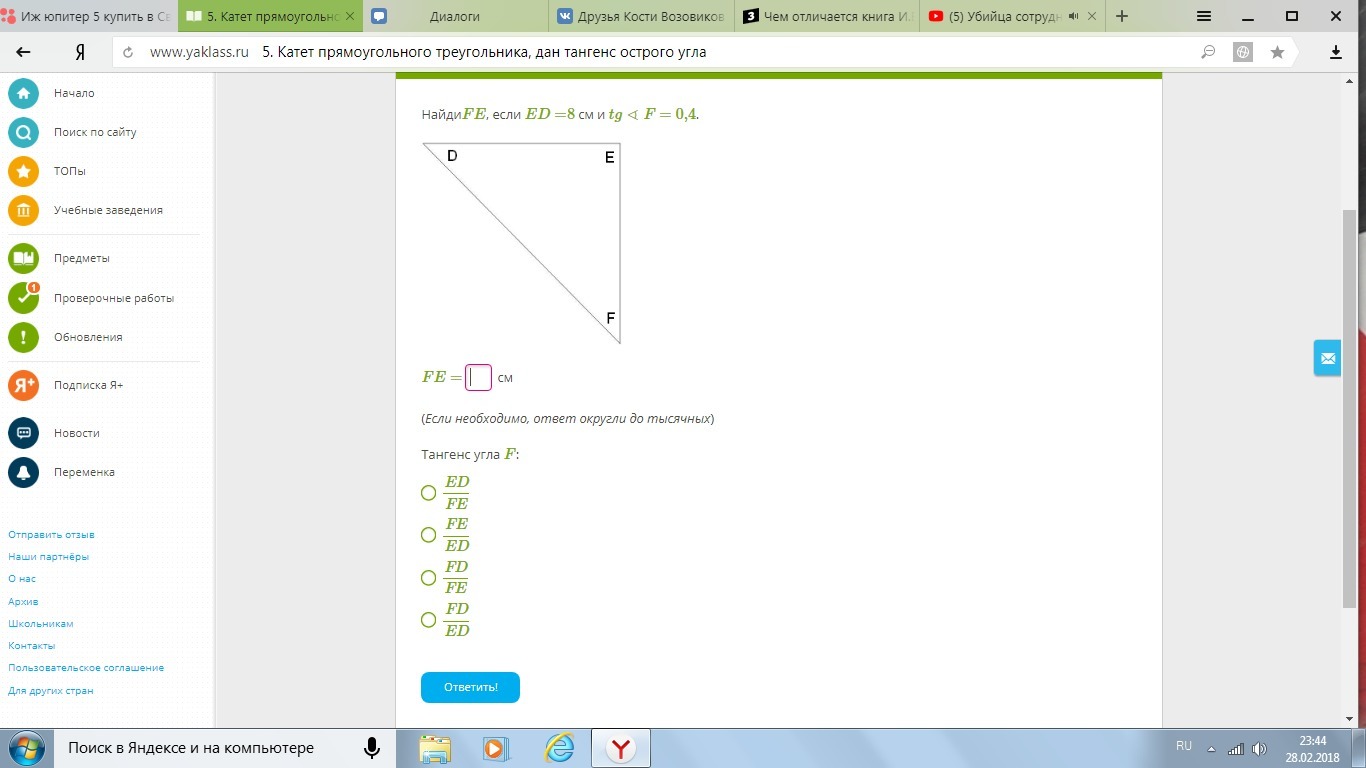Image resolution: width=1366 pixels, height=768 pixels.
Task: Show hidden tray icons with the arrow
Action: point(1212,749)
